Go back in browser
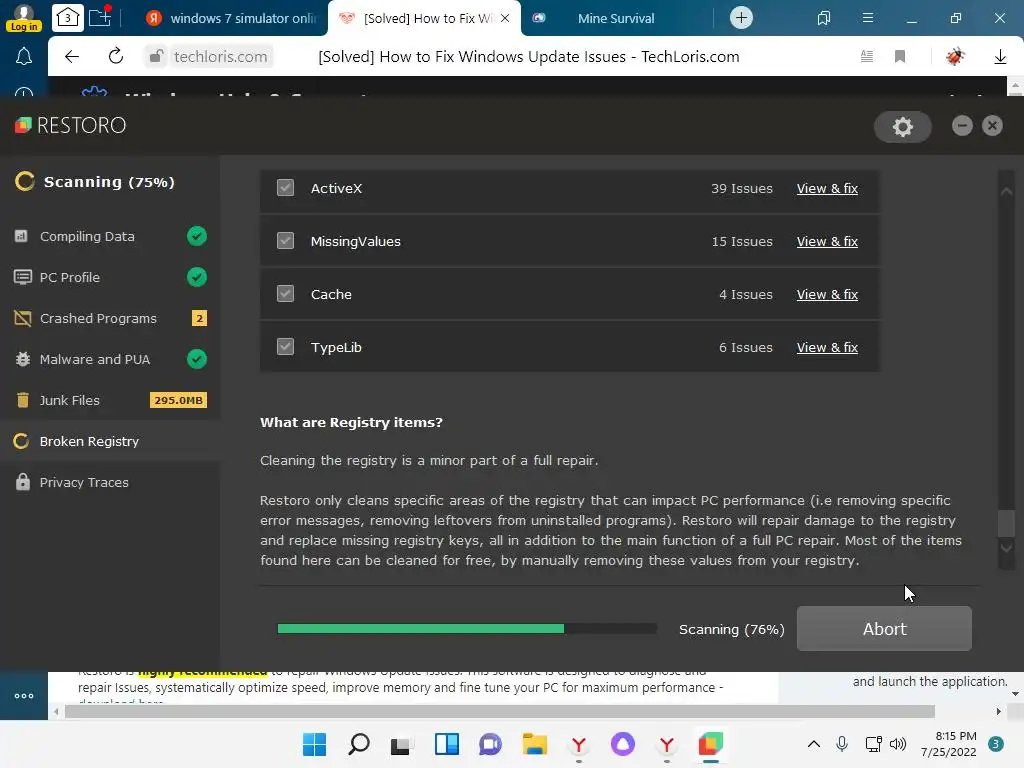 click(72, 57)
